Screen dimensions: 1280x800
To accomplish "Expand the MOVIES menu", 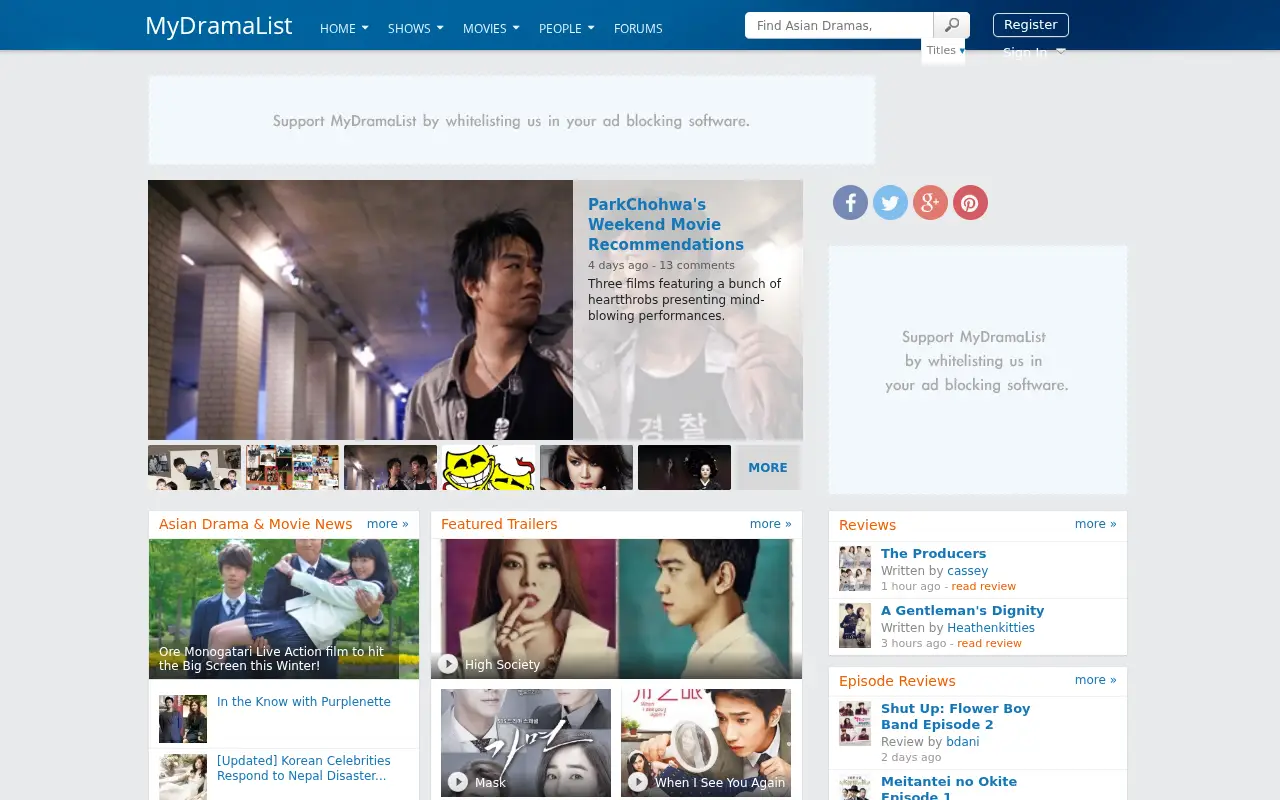I will pos(491,28).
